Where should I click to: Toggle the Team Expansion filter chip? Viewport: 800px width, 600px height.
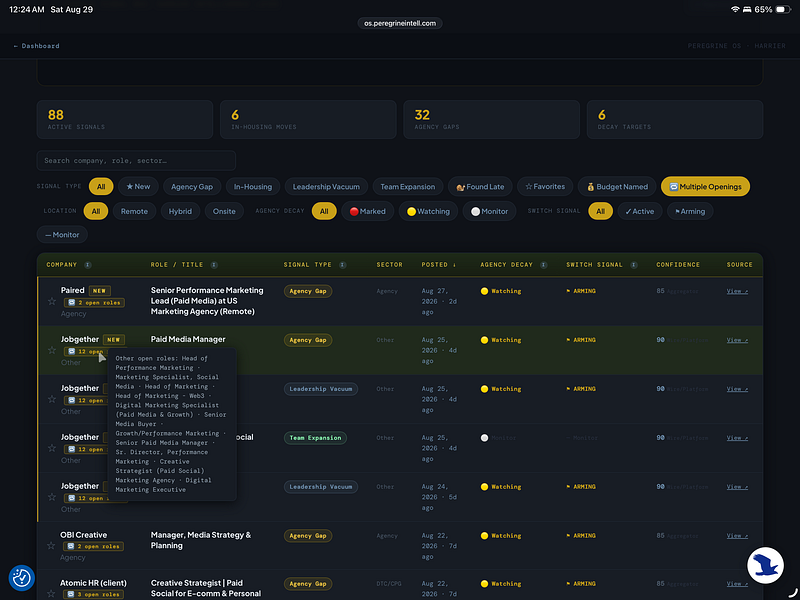408,187
